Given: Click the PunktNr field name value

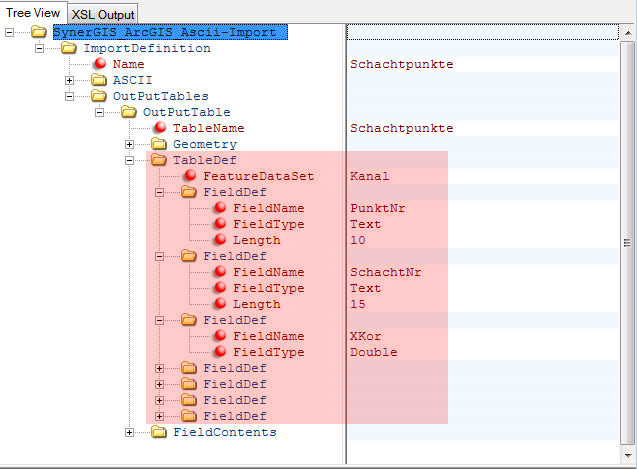Looking at the screenshot, I should 377,208.
